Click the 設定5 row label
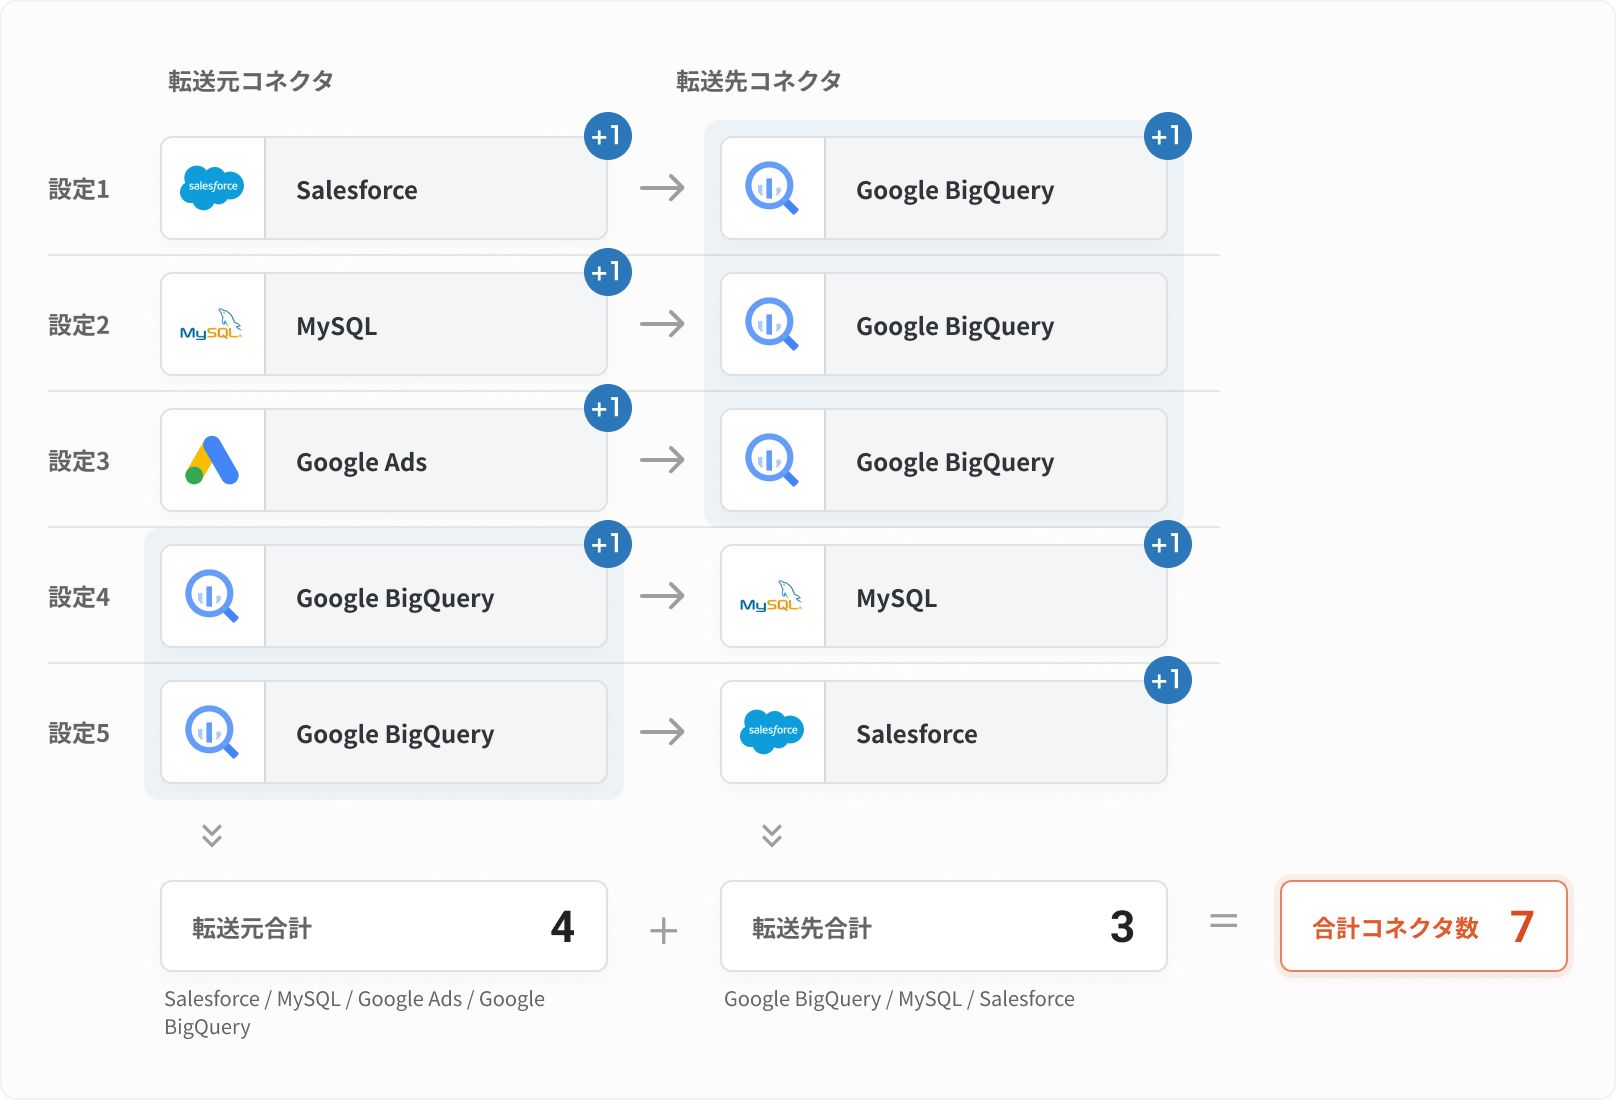Viewport: 1616px width, 1100px height. (79, 733)
